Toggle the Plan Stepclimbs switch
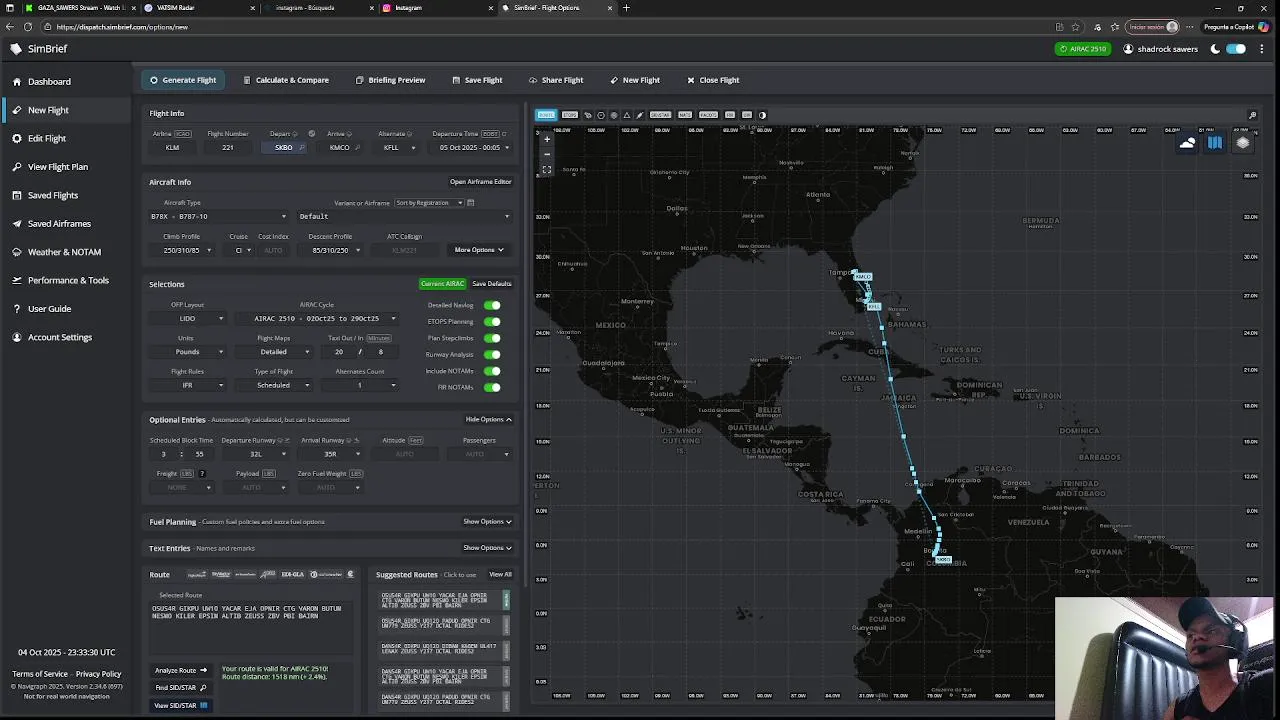1280x720 pixels. (x=492, y=338)
